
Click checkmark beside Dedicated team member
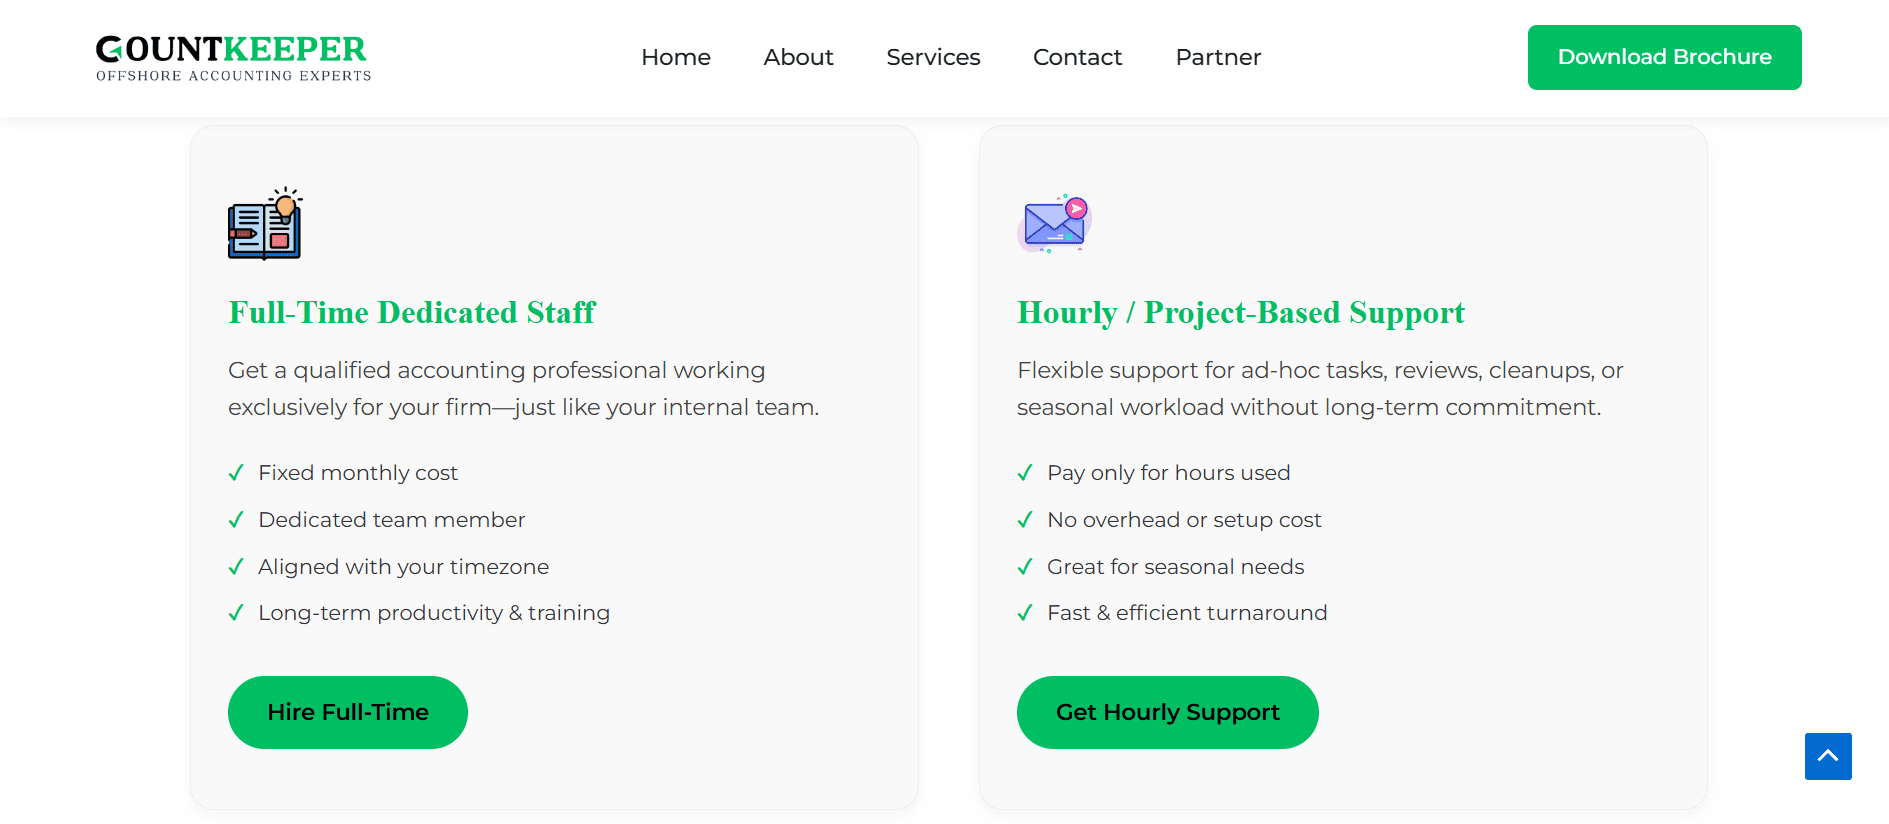236,520
